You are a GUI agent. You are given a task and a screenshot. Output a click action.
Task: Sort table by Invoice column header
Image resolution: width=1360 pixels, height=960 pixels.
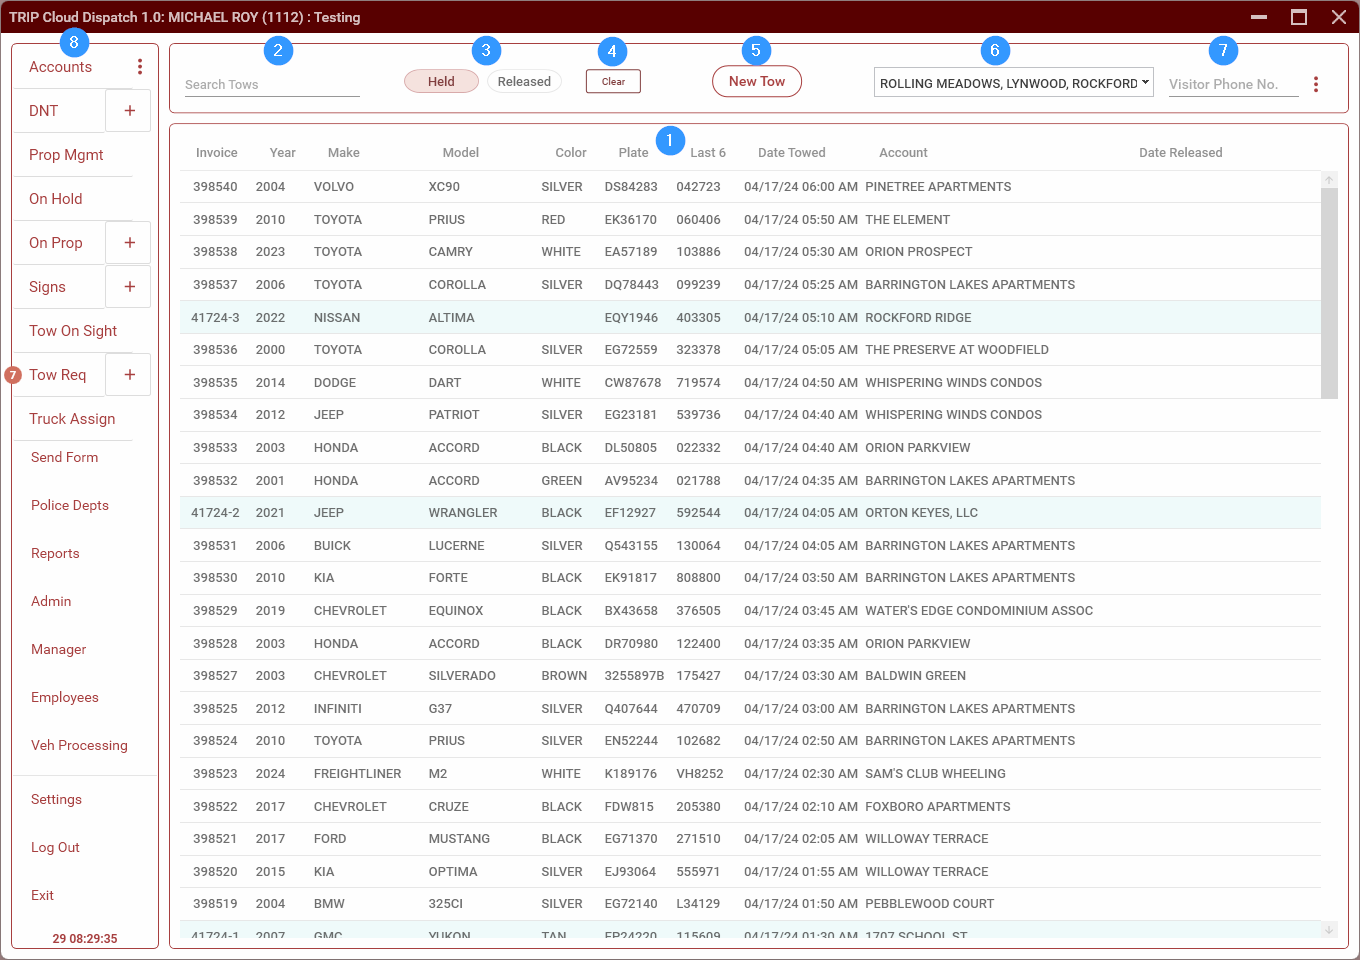click(216, 153)
